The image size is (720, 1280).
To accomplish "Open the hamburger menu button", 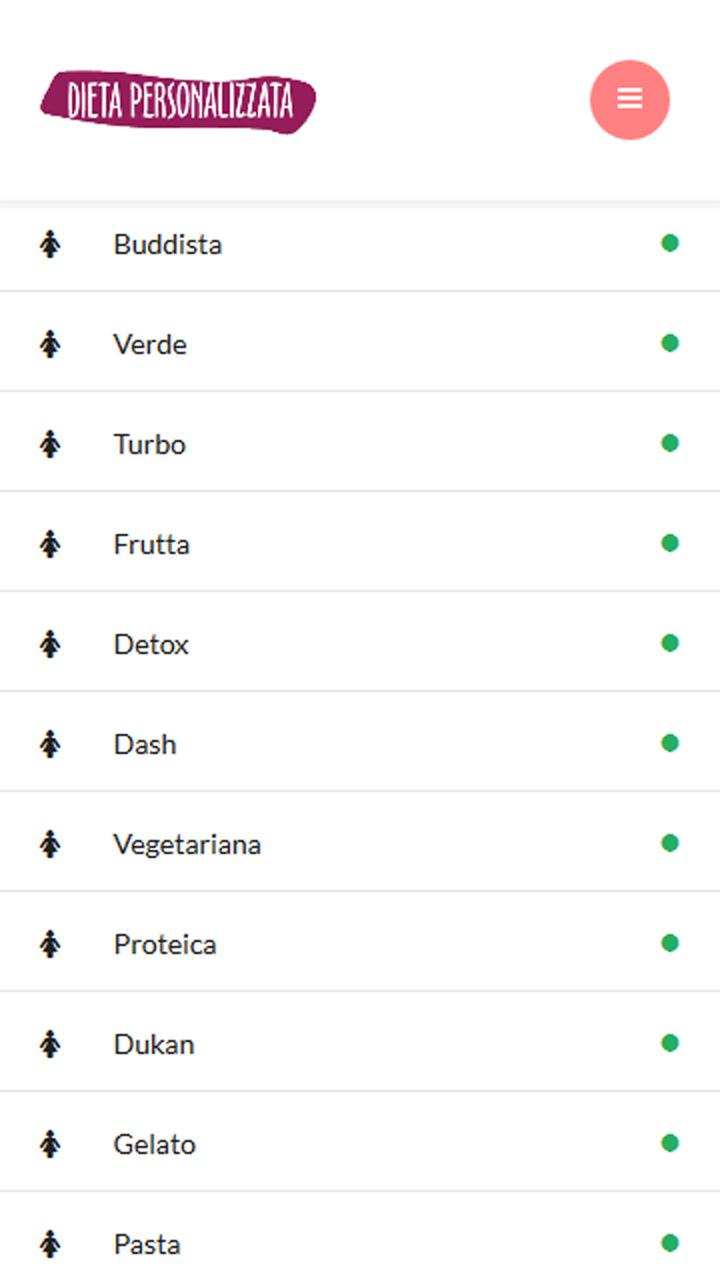I will pyautogui.click(x=629, y=99).
